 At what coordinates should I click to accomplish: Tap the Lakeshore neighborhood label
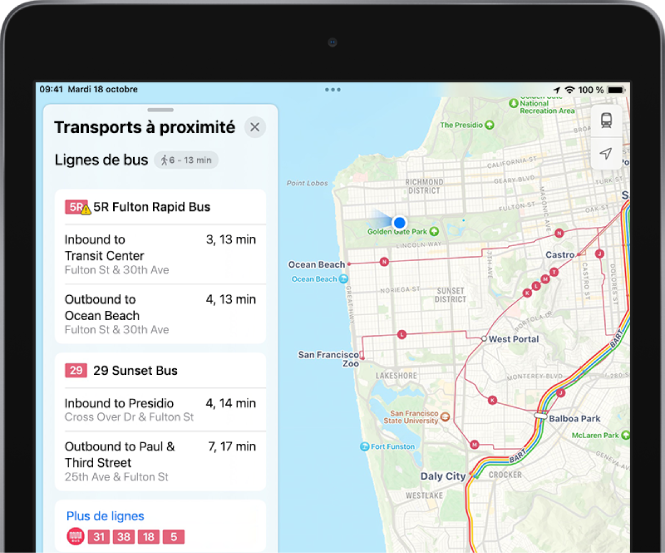click(396, 376)
